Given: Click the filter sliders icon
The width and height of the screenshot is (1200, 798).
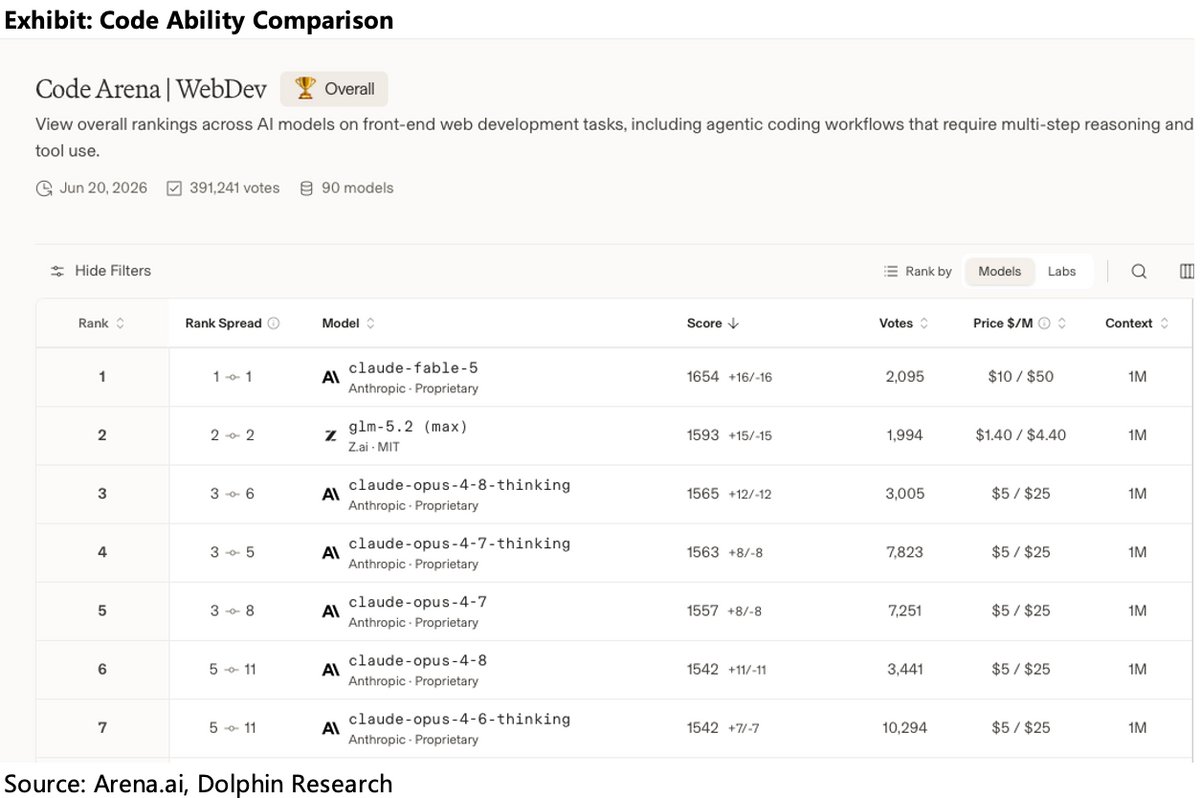Looking at the screenshot, I should point(58,271).
